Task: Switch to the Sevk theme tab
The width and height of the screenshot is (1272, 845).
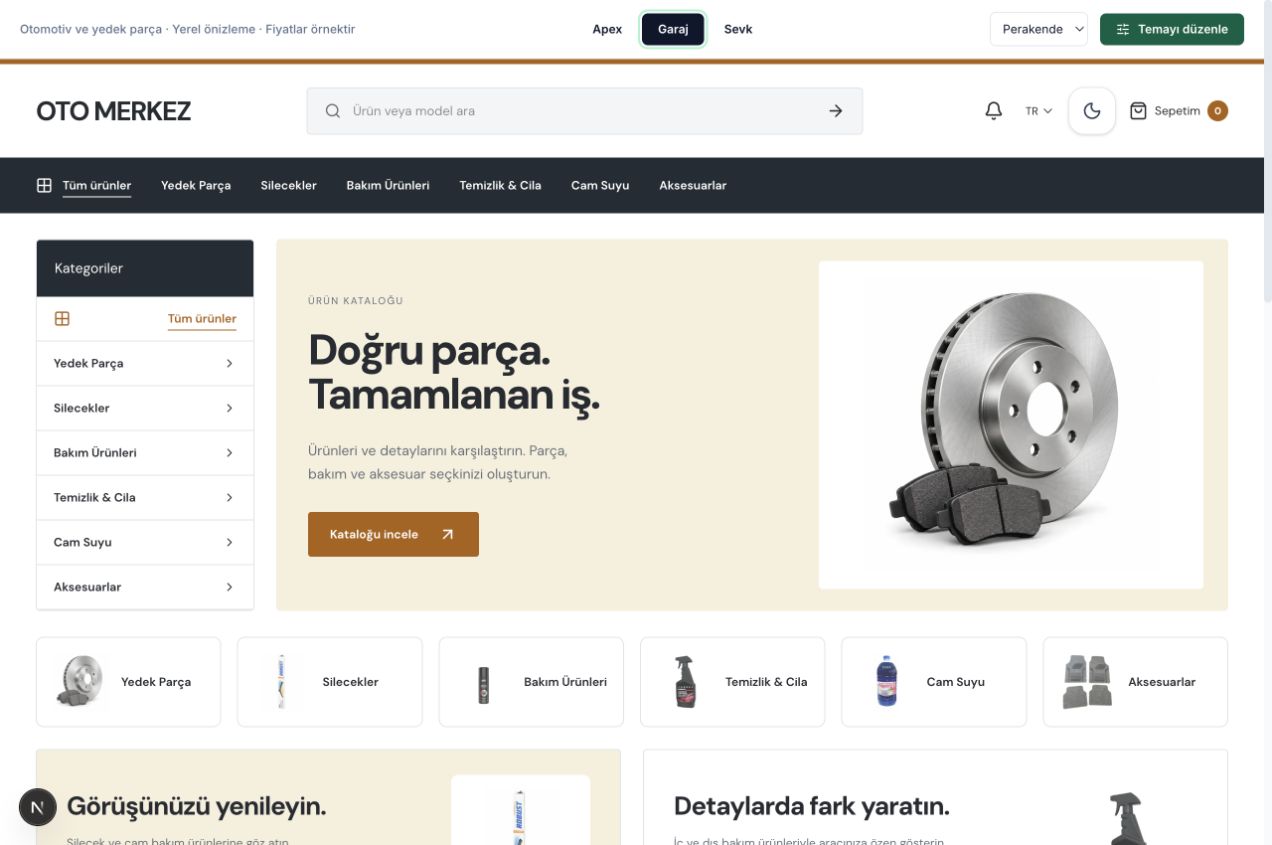Action: point(738,29)
